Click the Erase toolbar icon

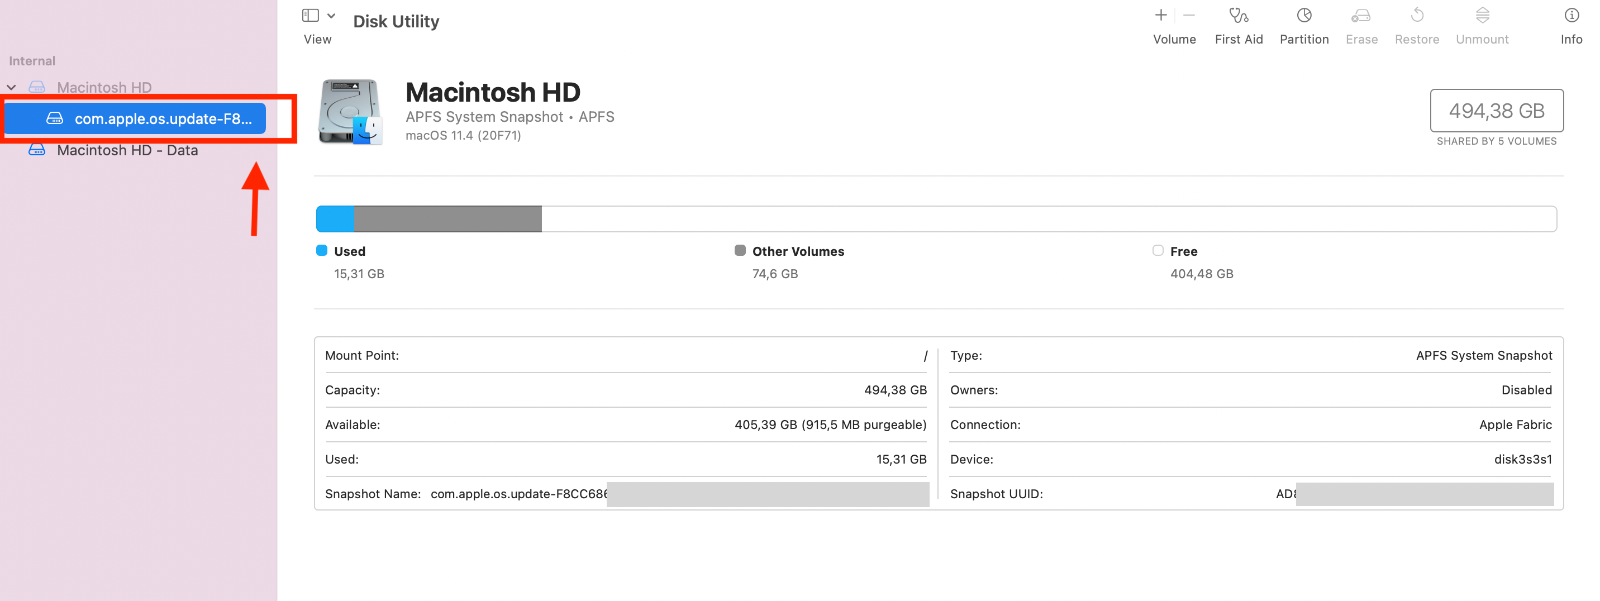point(1361,15)
